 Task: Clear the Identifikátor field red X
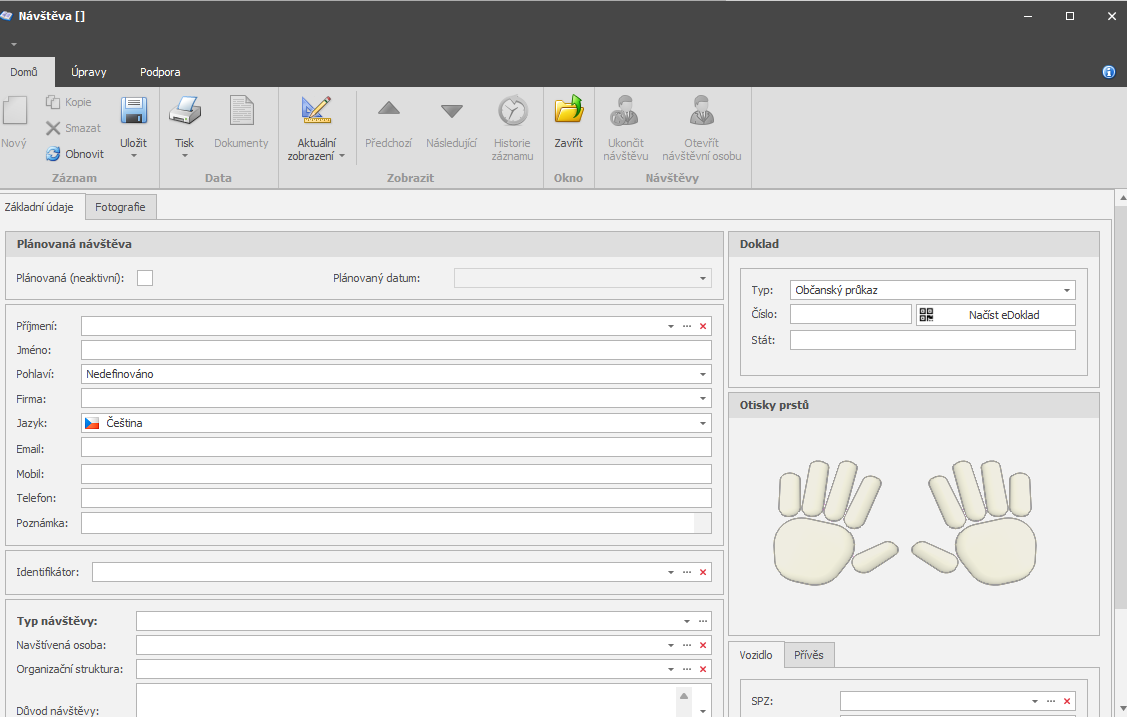[703, 572]
